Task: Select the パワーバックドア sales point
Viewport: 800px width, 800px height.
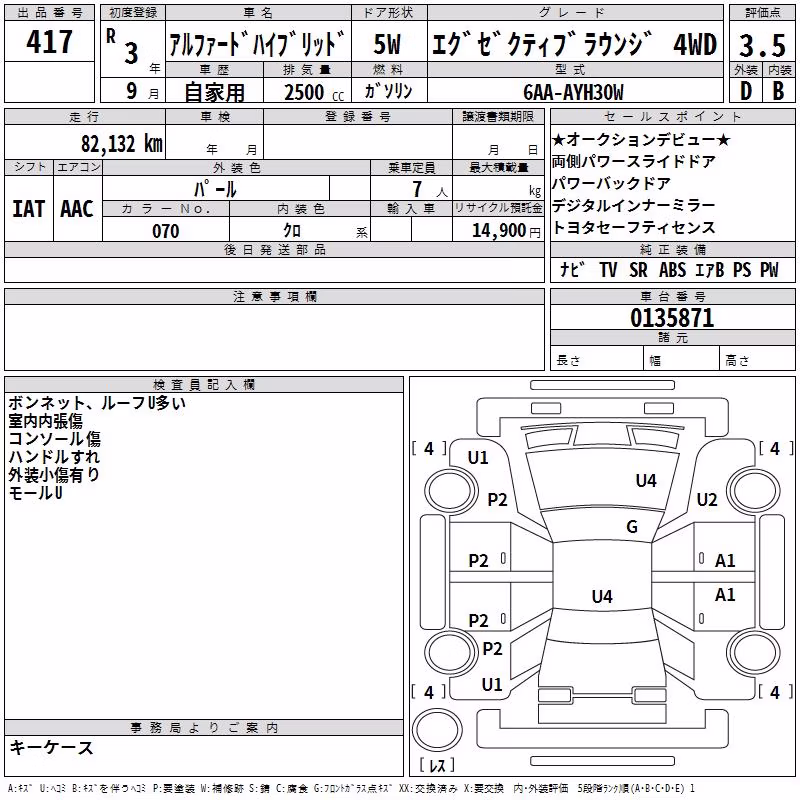Action: point(611,183)
